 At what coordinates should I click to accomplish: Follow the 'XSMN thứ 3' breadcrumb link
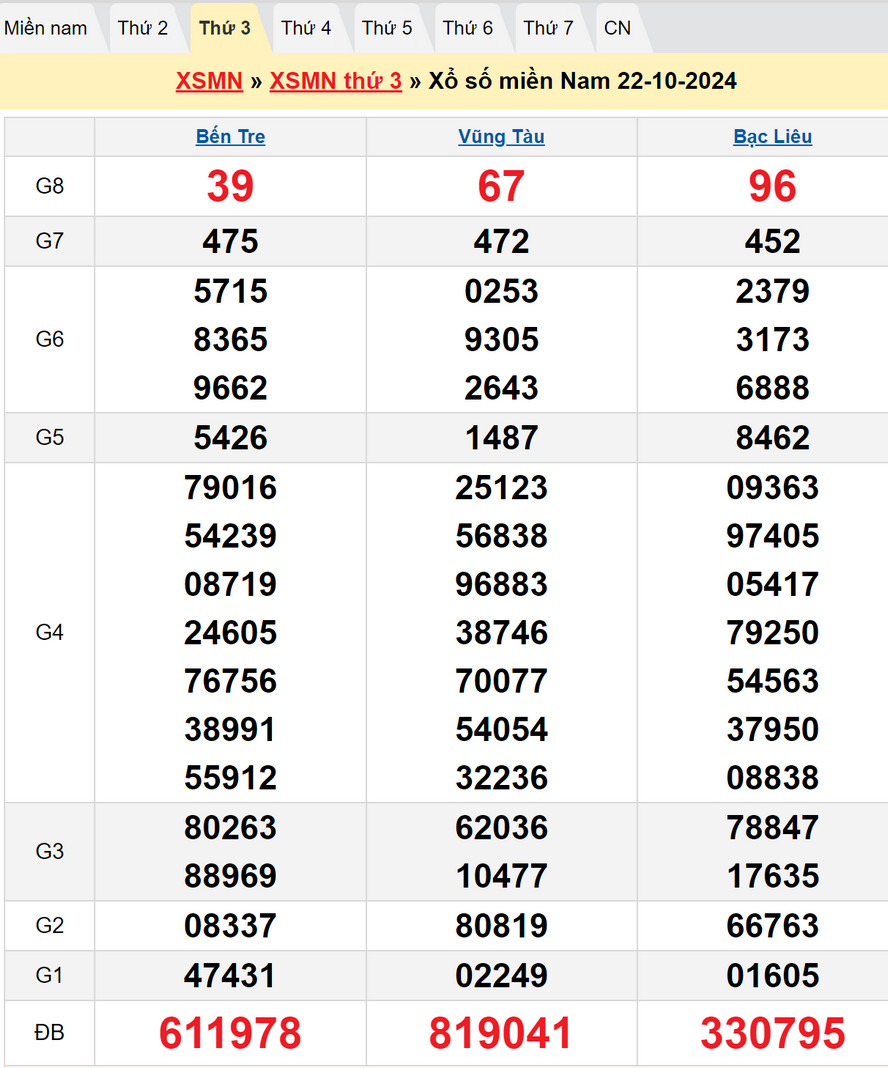coord(336,81)
